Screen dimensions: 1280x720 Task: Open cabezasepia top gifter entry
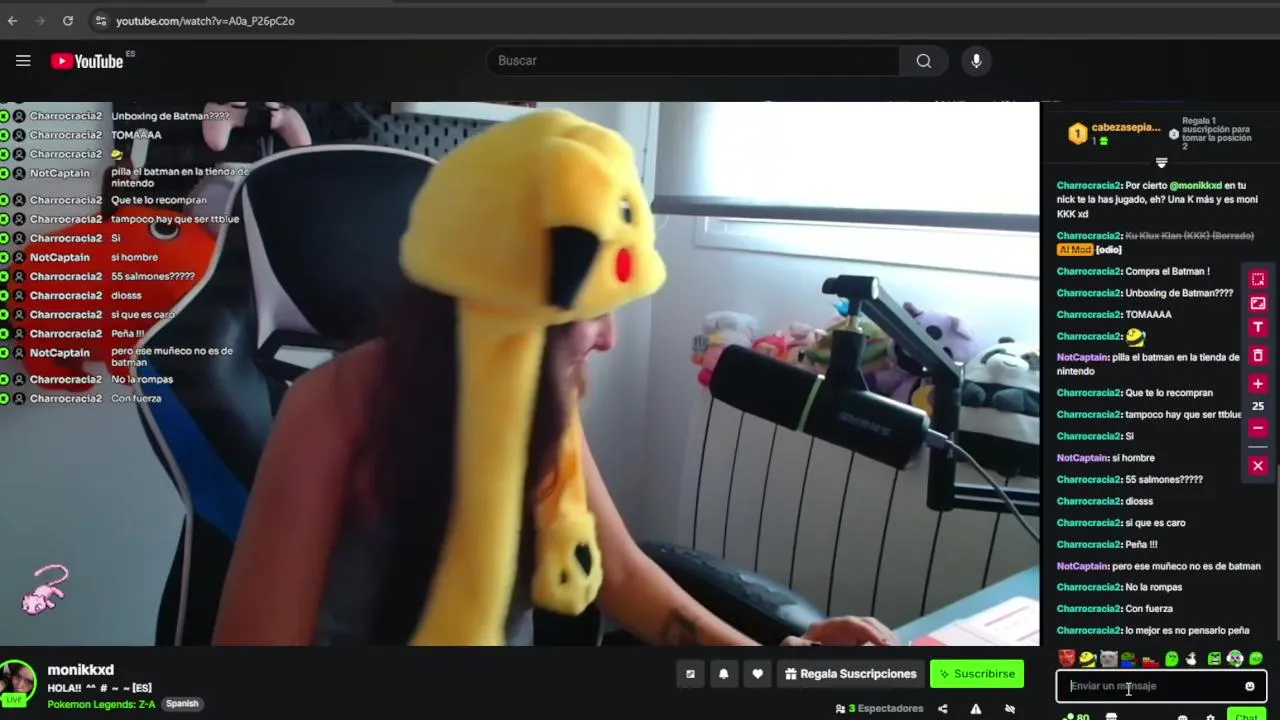pos(1116,133)
